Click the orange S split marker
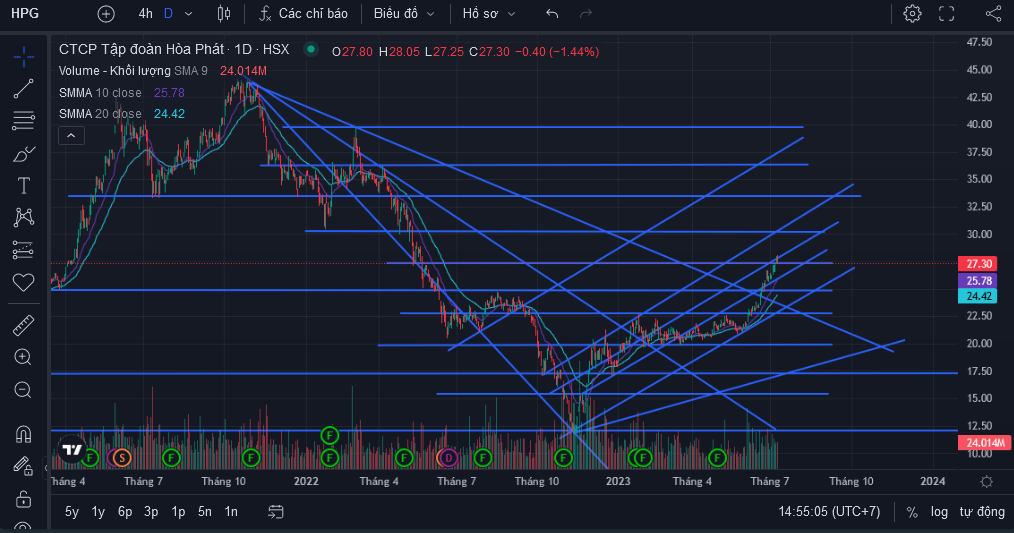Screen dimensions: 1014x533 tap(122, 458)
